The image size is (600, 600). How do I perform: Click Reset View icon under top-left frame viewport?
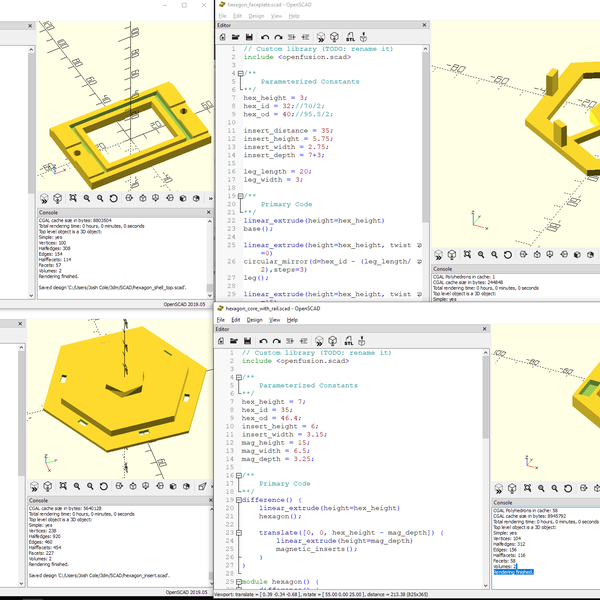(113, 198)
